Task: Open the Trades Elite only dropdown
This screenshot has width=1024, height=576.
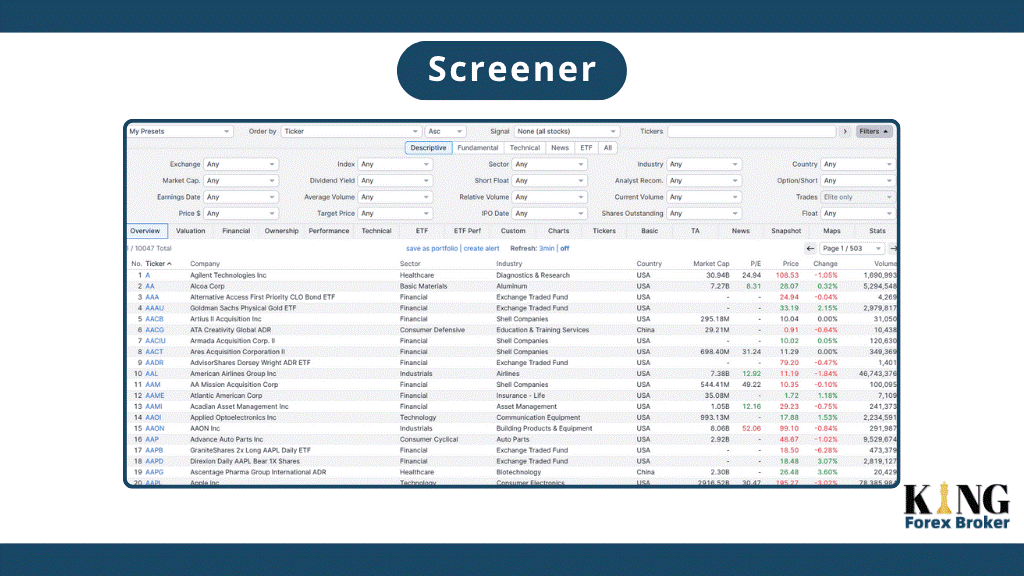Action: point(858,197)
